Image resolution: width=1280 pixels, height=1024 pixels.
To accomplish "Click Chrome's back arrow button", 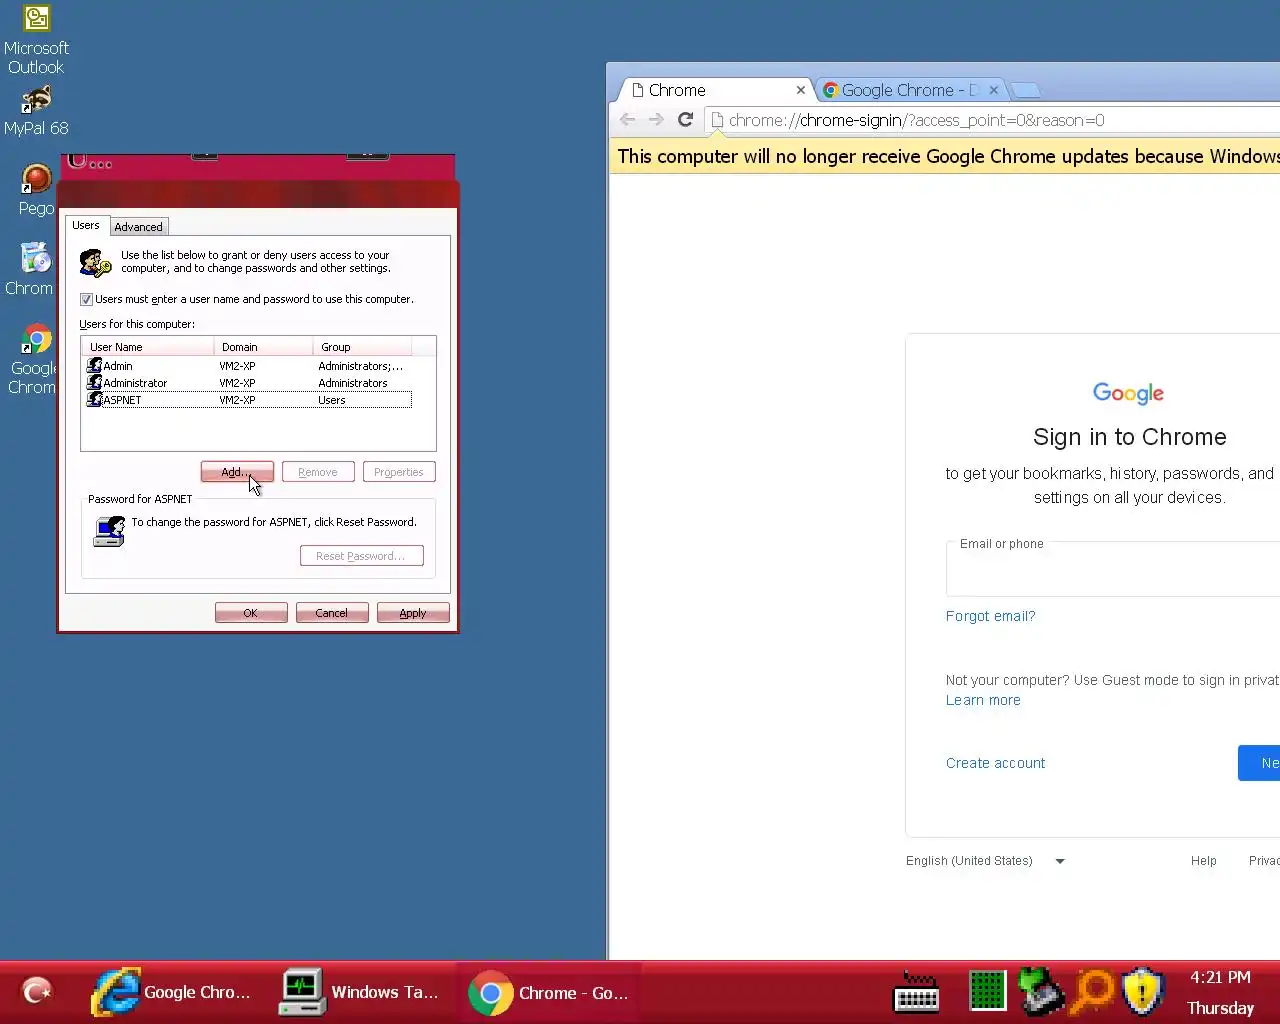I will pyautogui.click(x=627, y=120).
